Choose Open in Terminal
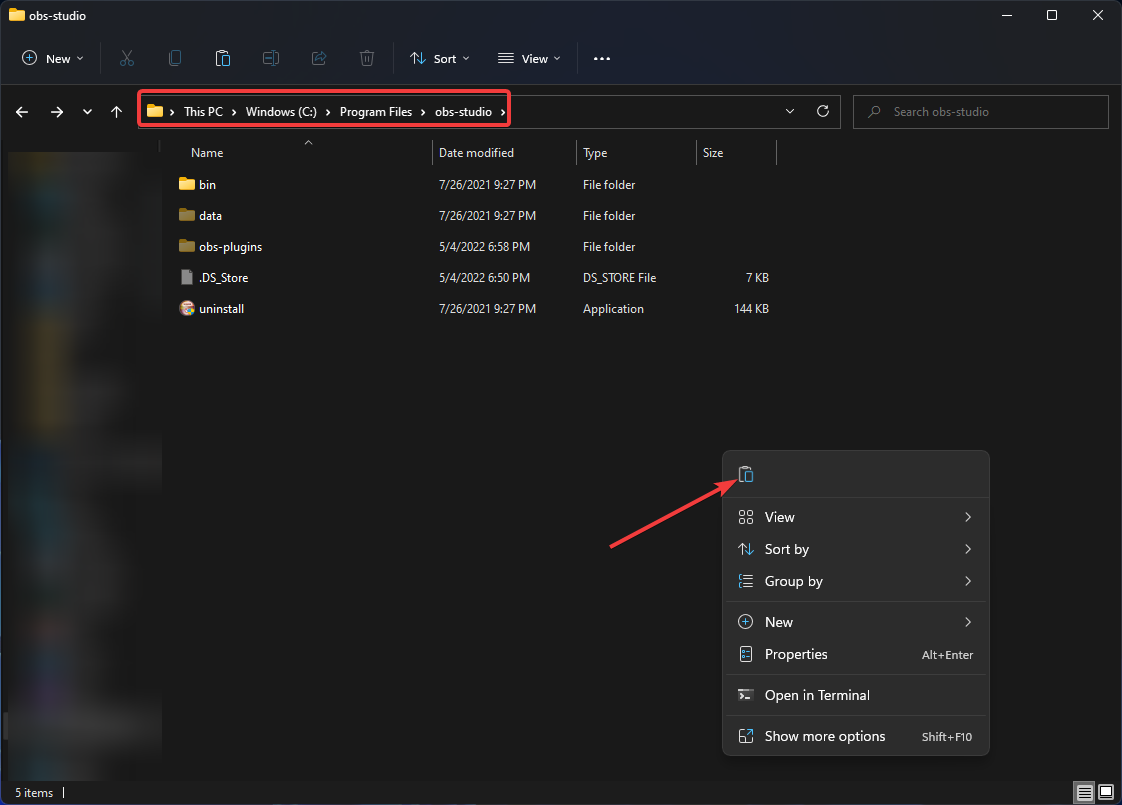The height and width of the screenshot is (805, 1122). pos(856,695)
